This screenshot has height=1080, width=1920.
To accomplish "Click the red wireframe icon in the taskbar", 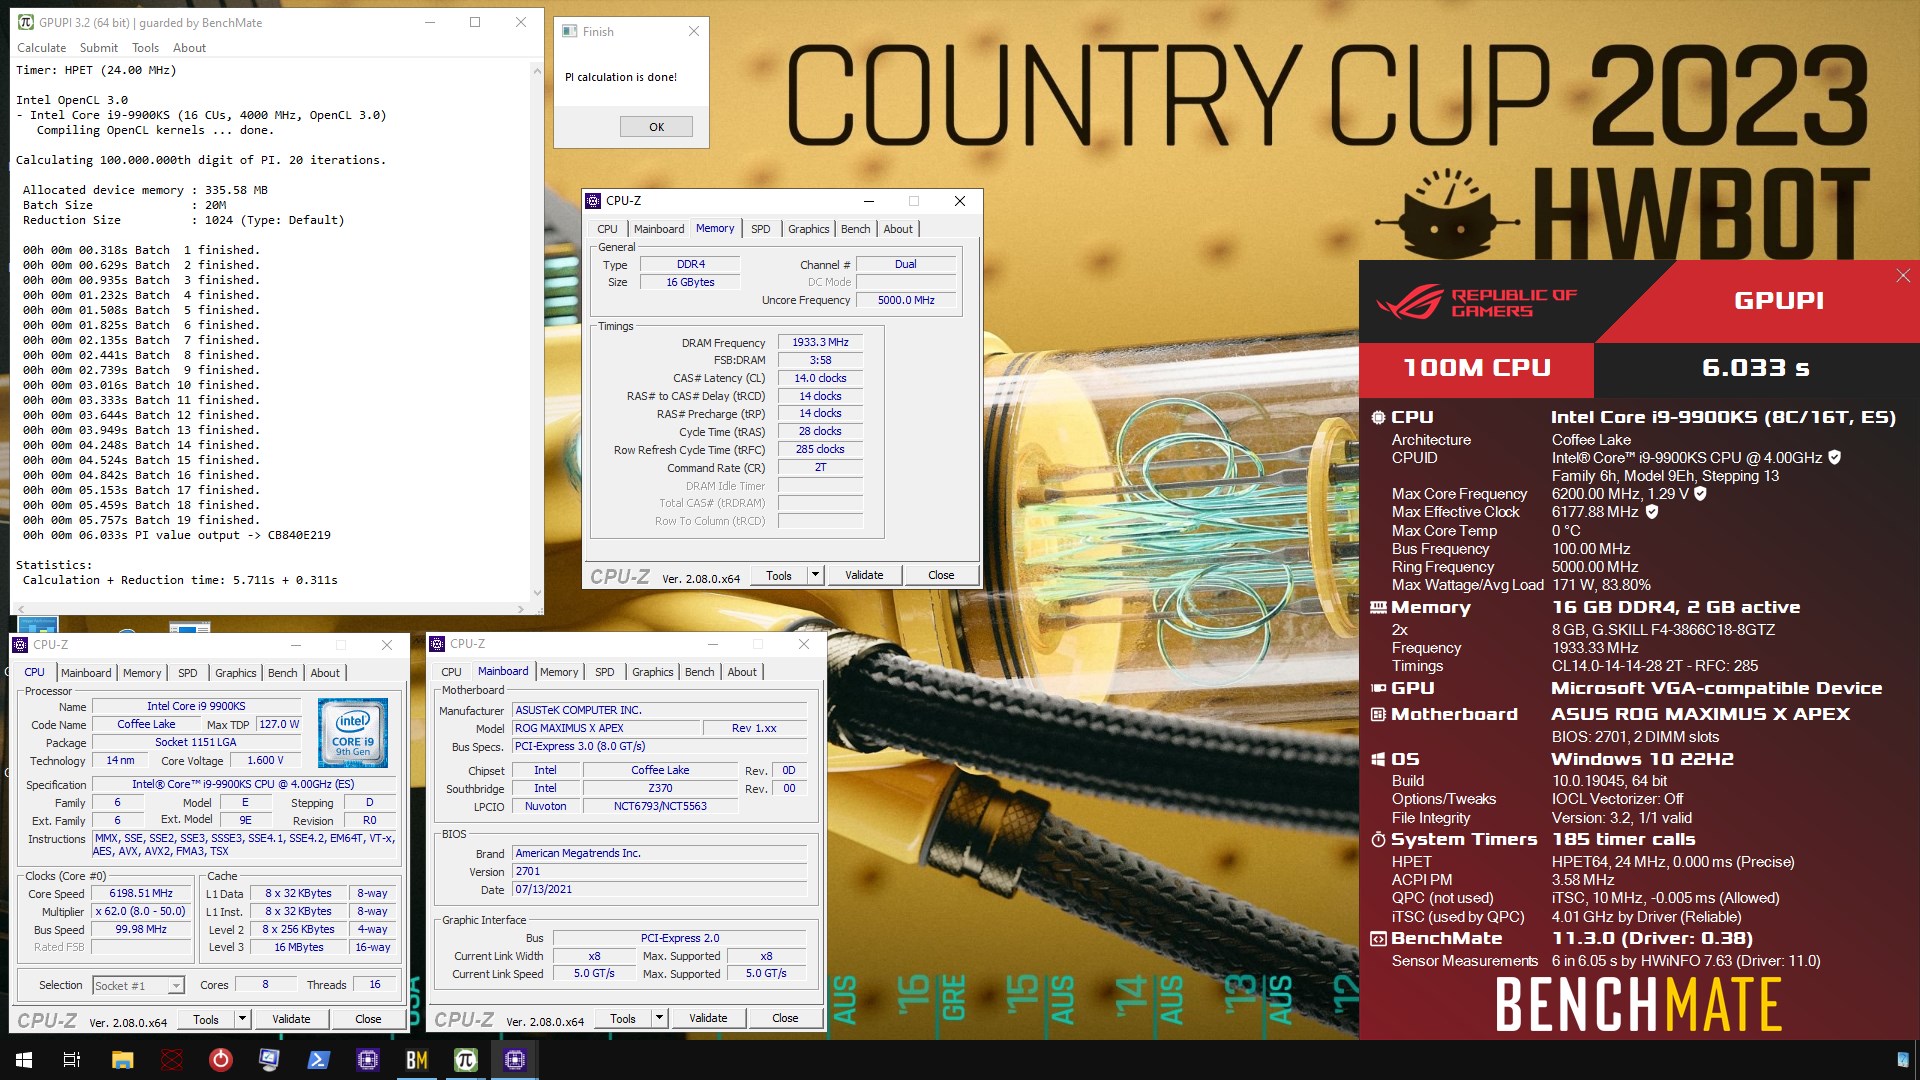I will tap(172, 1060).
